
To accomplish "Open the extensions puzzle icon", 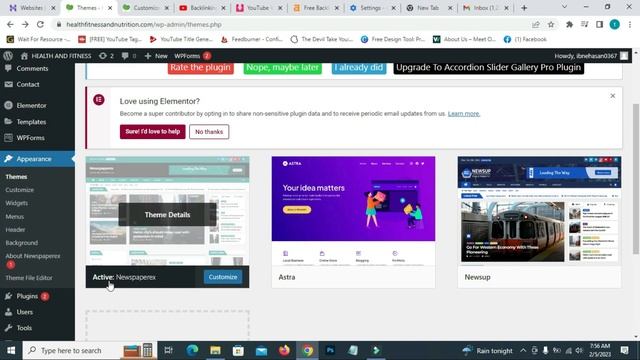I will [x=569, y=24].
